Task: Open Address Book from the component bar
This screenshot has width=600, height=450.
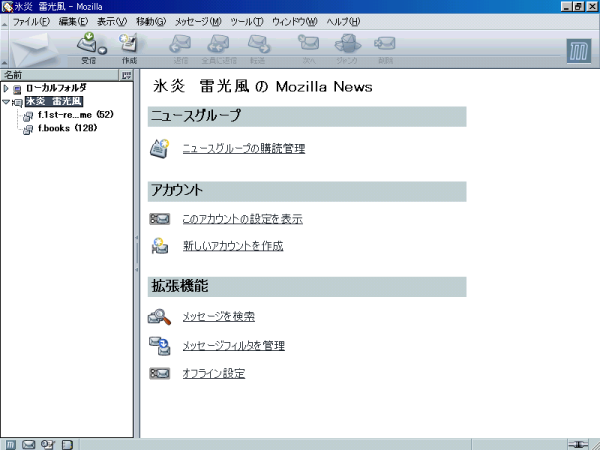Action: [67, 445]
